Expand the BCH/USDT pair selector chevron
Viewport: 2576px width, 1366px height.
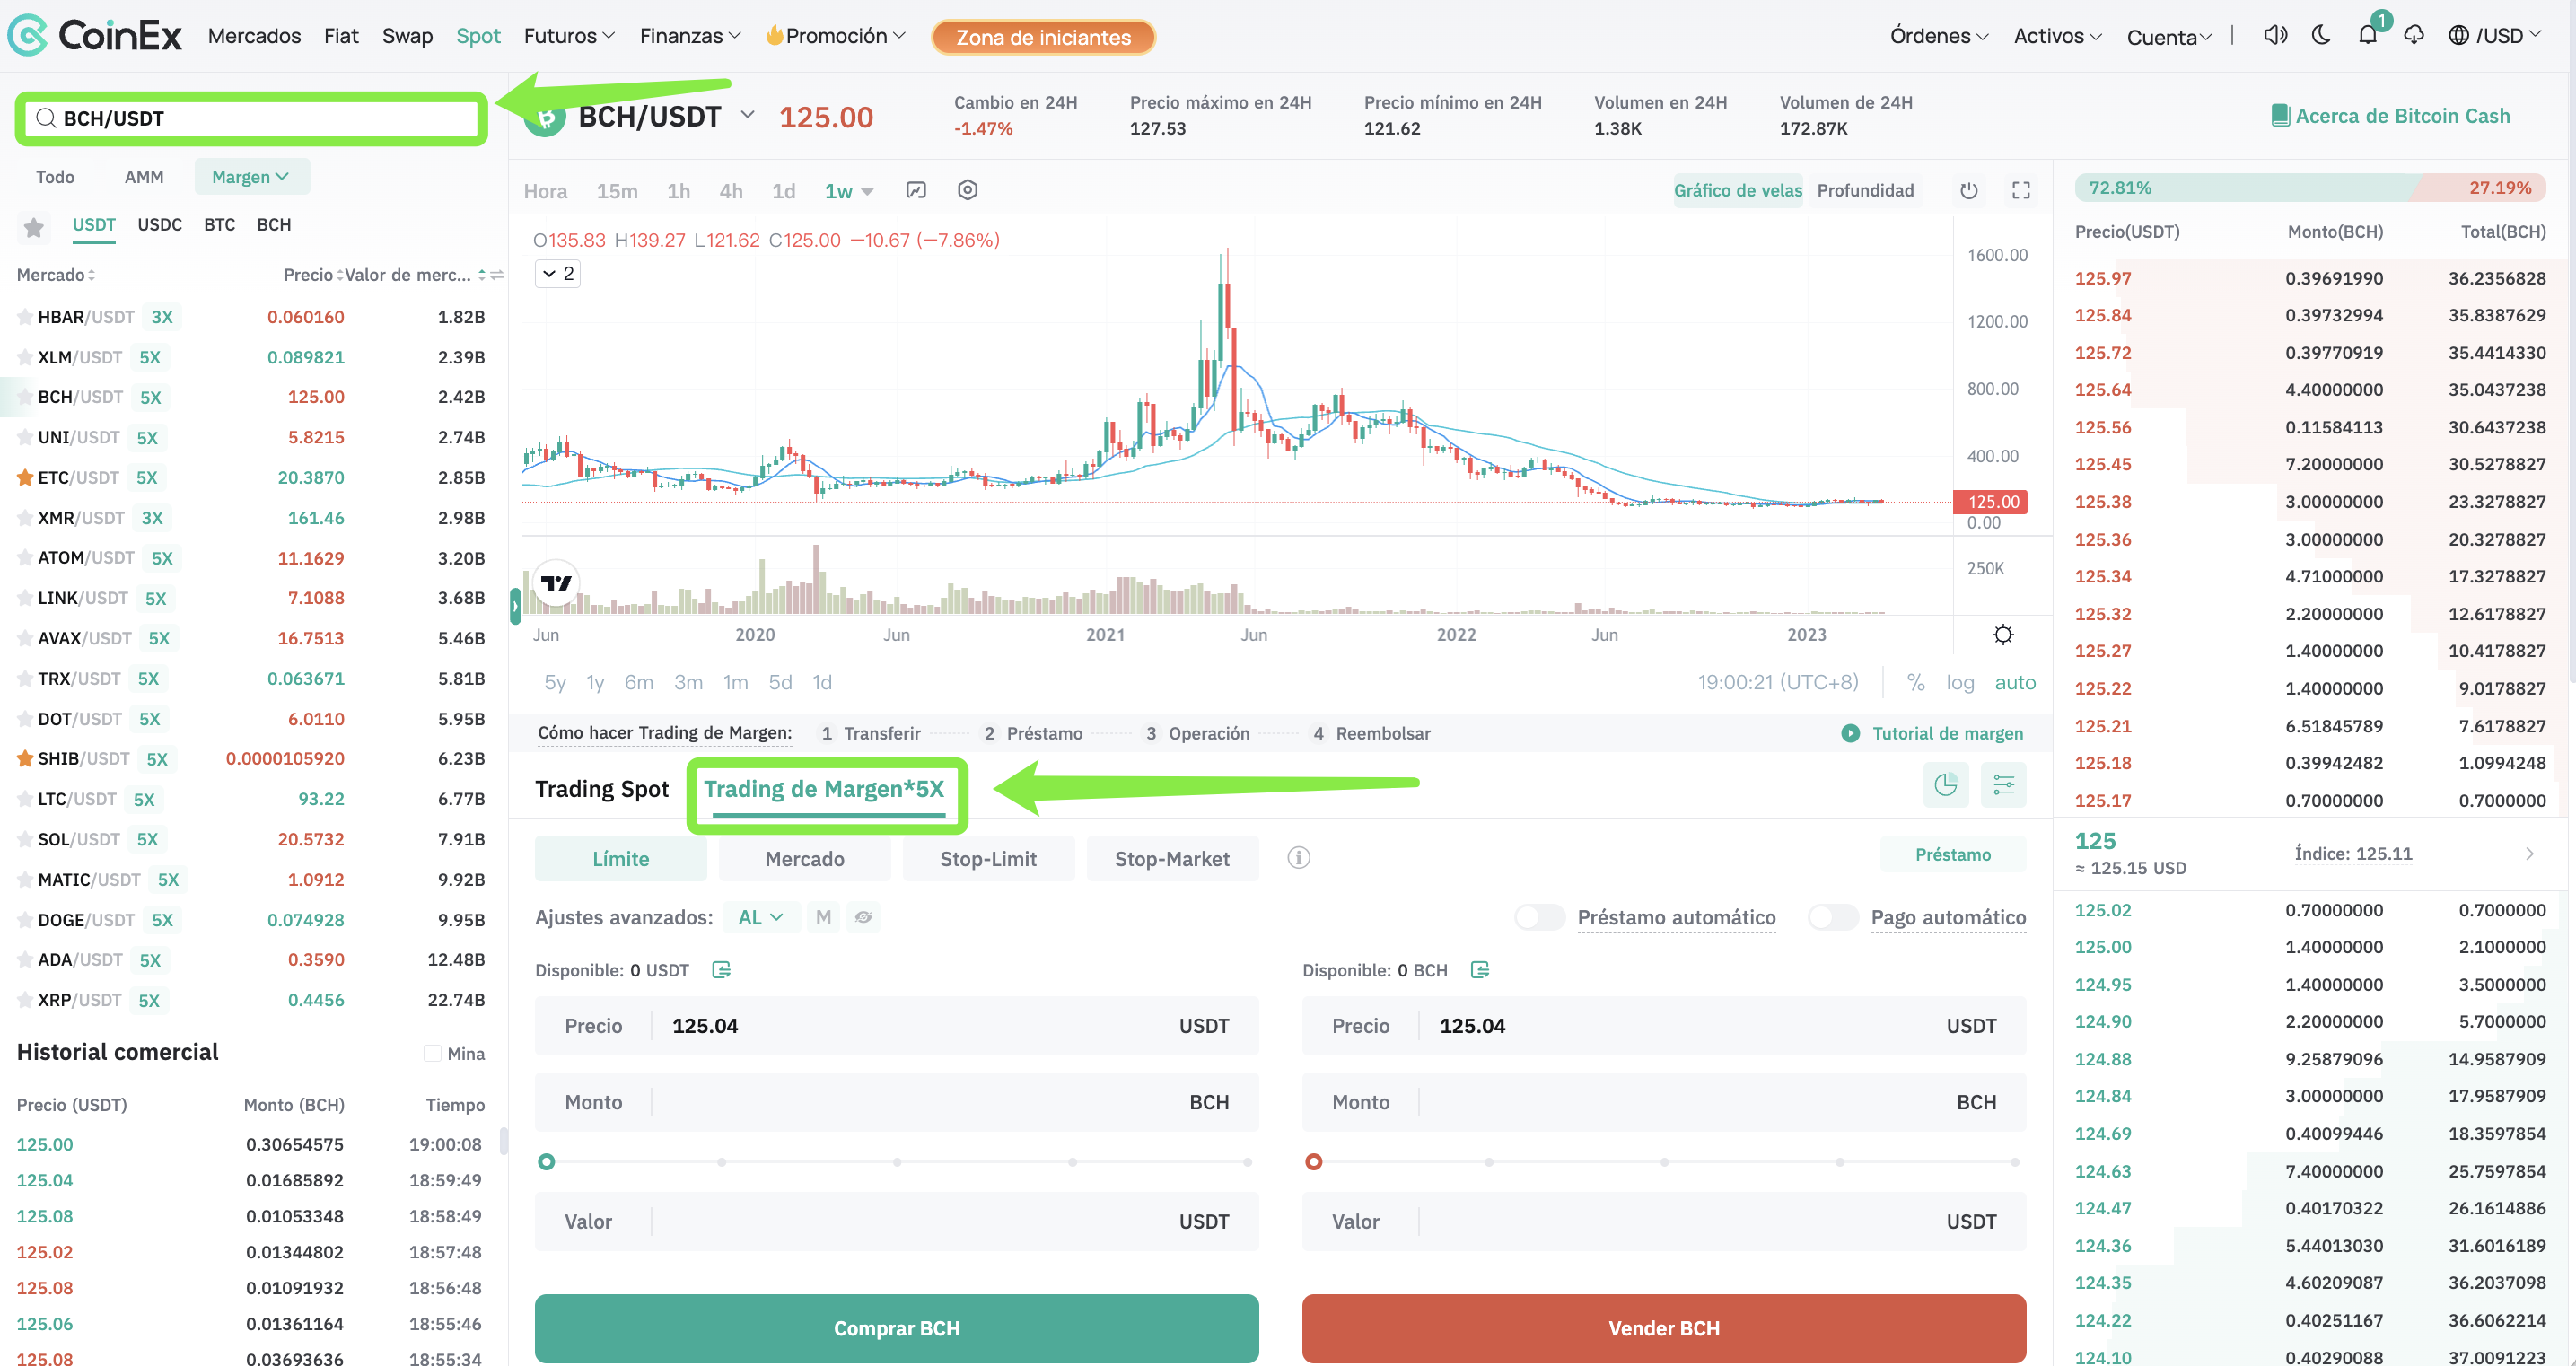pos(747,115)
